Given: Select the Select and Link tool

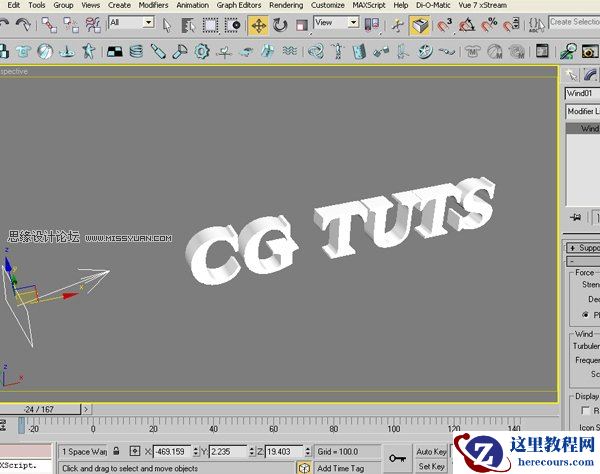Looking at the screenshot, I should (x=49, y=25).
